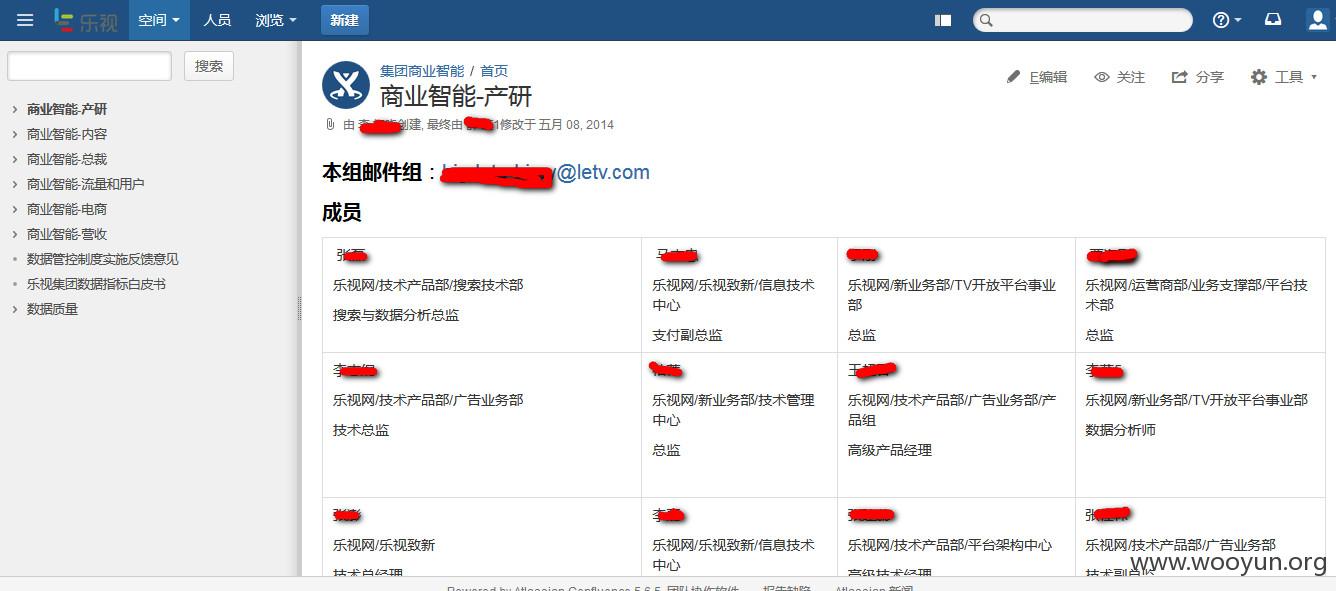Click 乐视网/技术产品部/平台架构中心 text
This screenshot has width=1336, height=591.
[950, 545]
